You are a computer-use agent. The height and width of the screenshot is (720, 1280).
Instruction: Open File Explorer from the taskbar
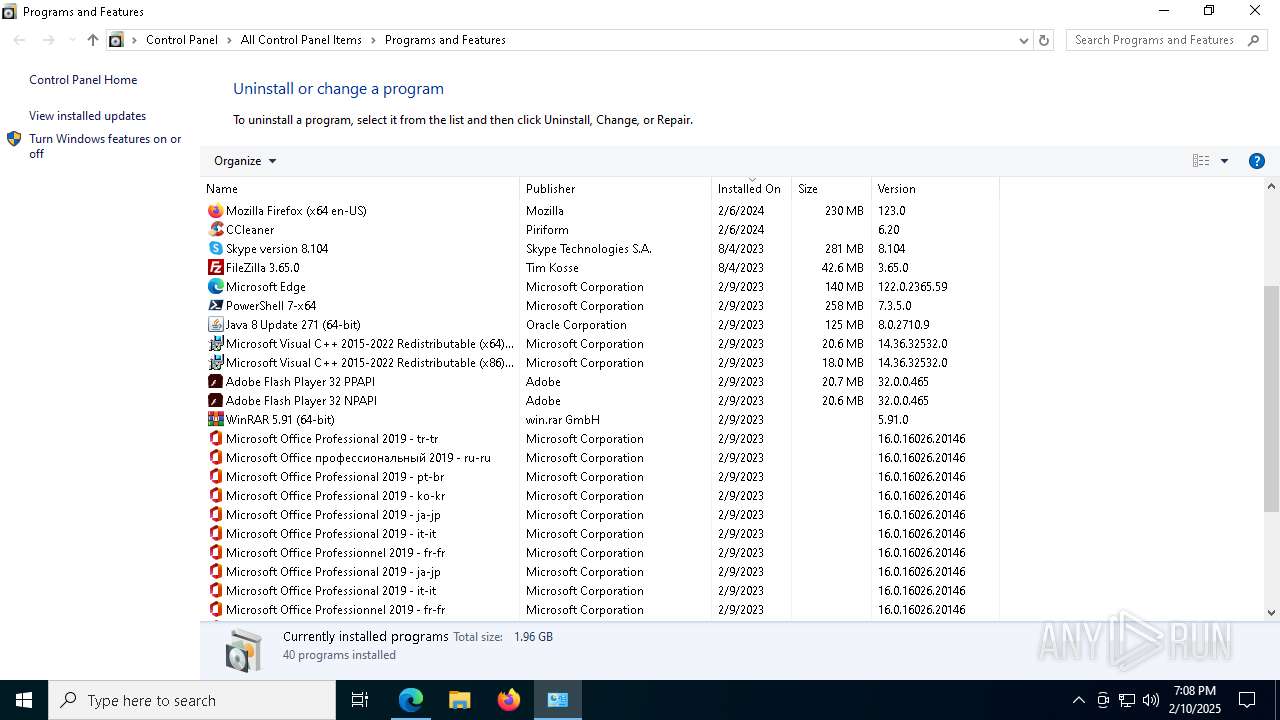460,700
